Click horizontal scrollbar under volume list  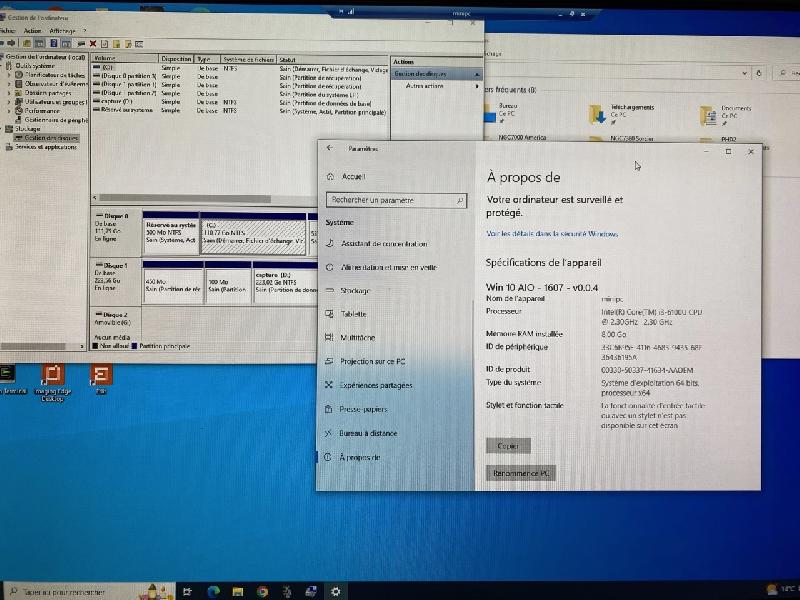tap(185, 198)
